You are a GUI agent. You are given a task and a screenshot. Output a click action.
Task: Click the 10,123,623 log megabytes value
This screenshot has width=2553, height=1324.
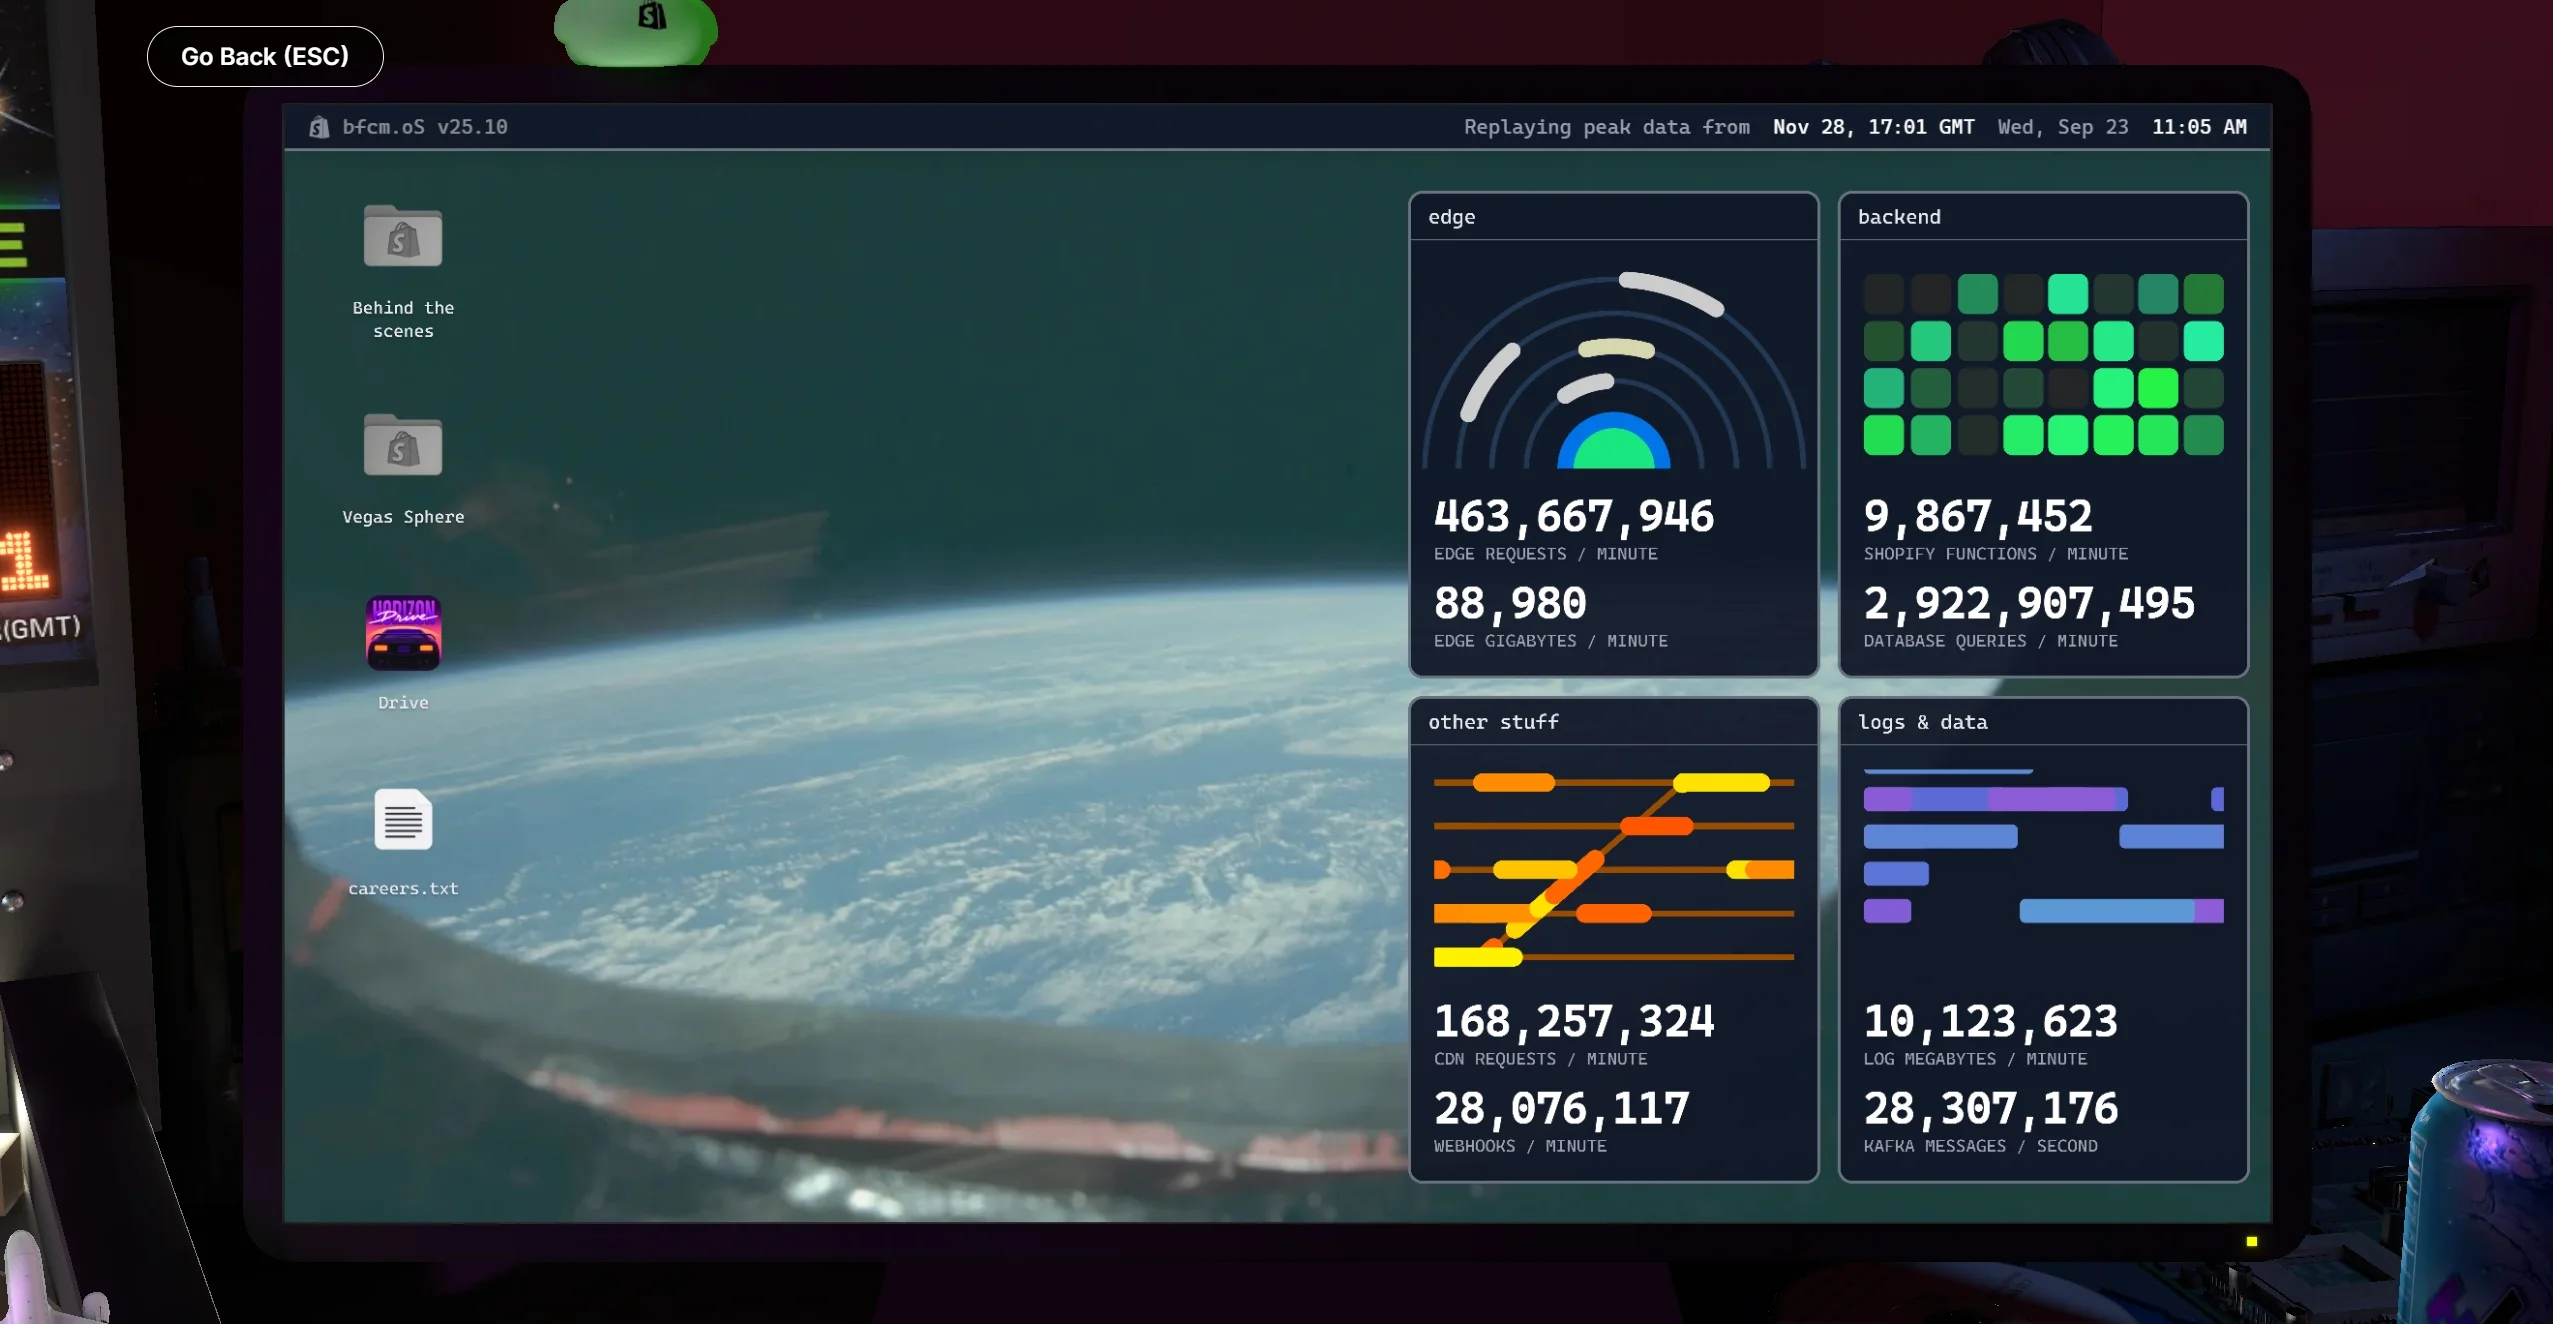(x=1990, y=1021)
